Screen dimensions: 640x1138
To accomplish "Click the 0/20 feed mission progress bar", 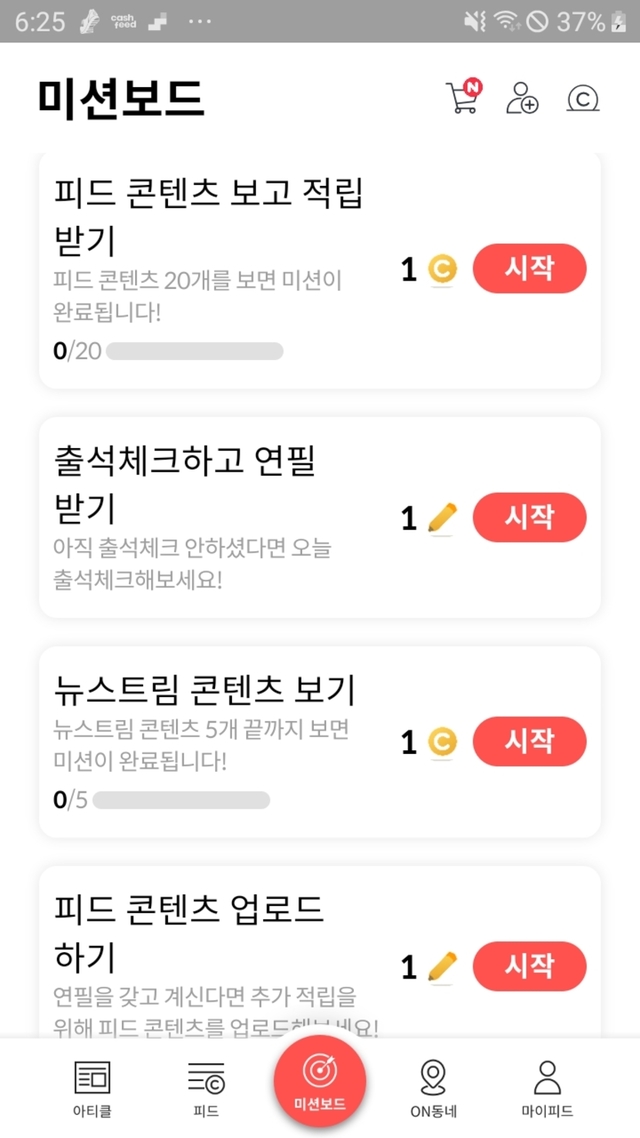I will (194, 351).
